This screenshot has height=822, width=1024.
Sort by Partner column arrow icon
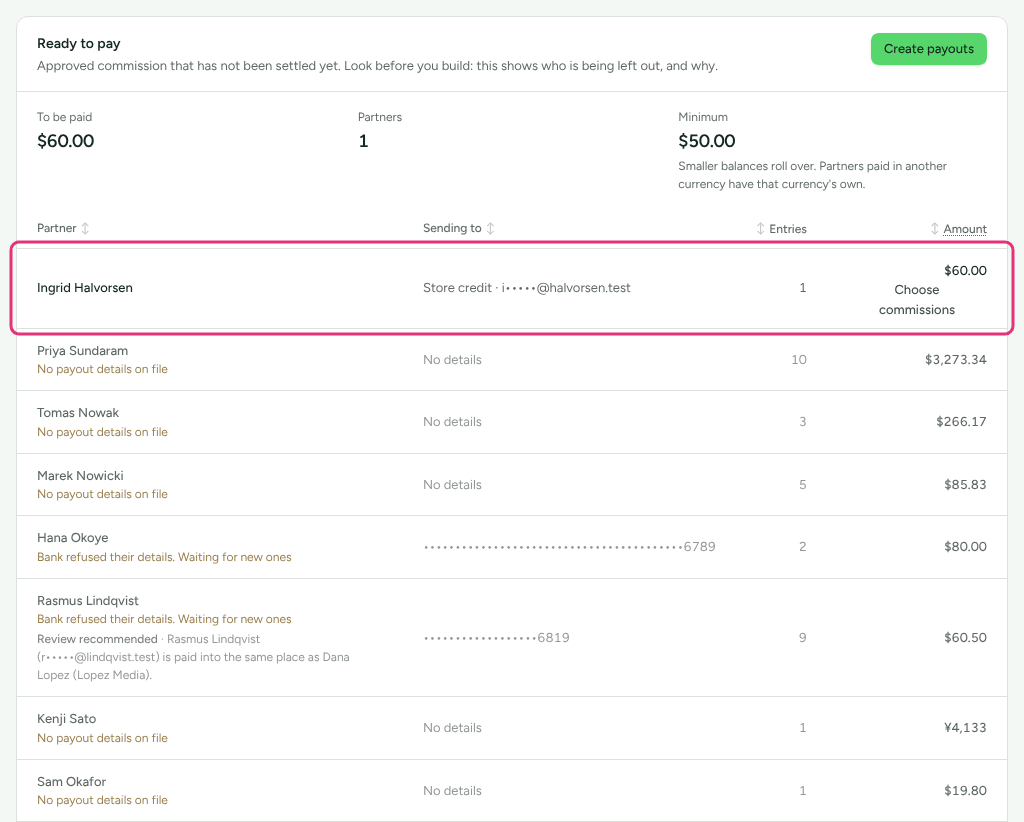(85, 229)
